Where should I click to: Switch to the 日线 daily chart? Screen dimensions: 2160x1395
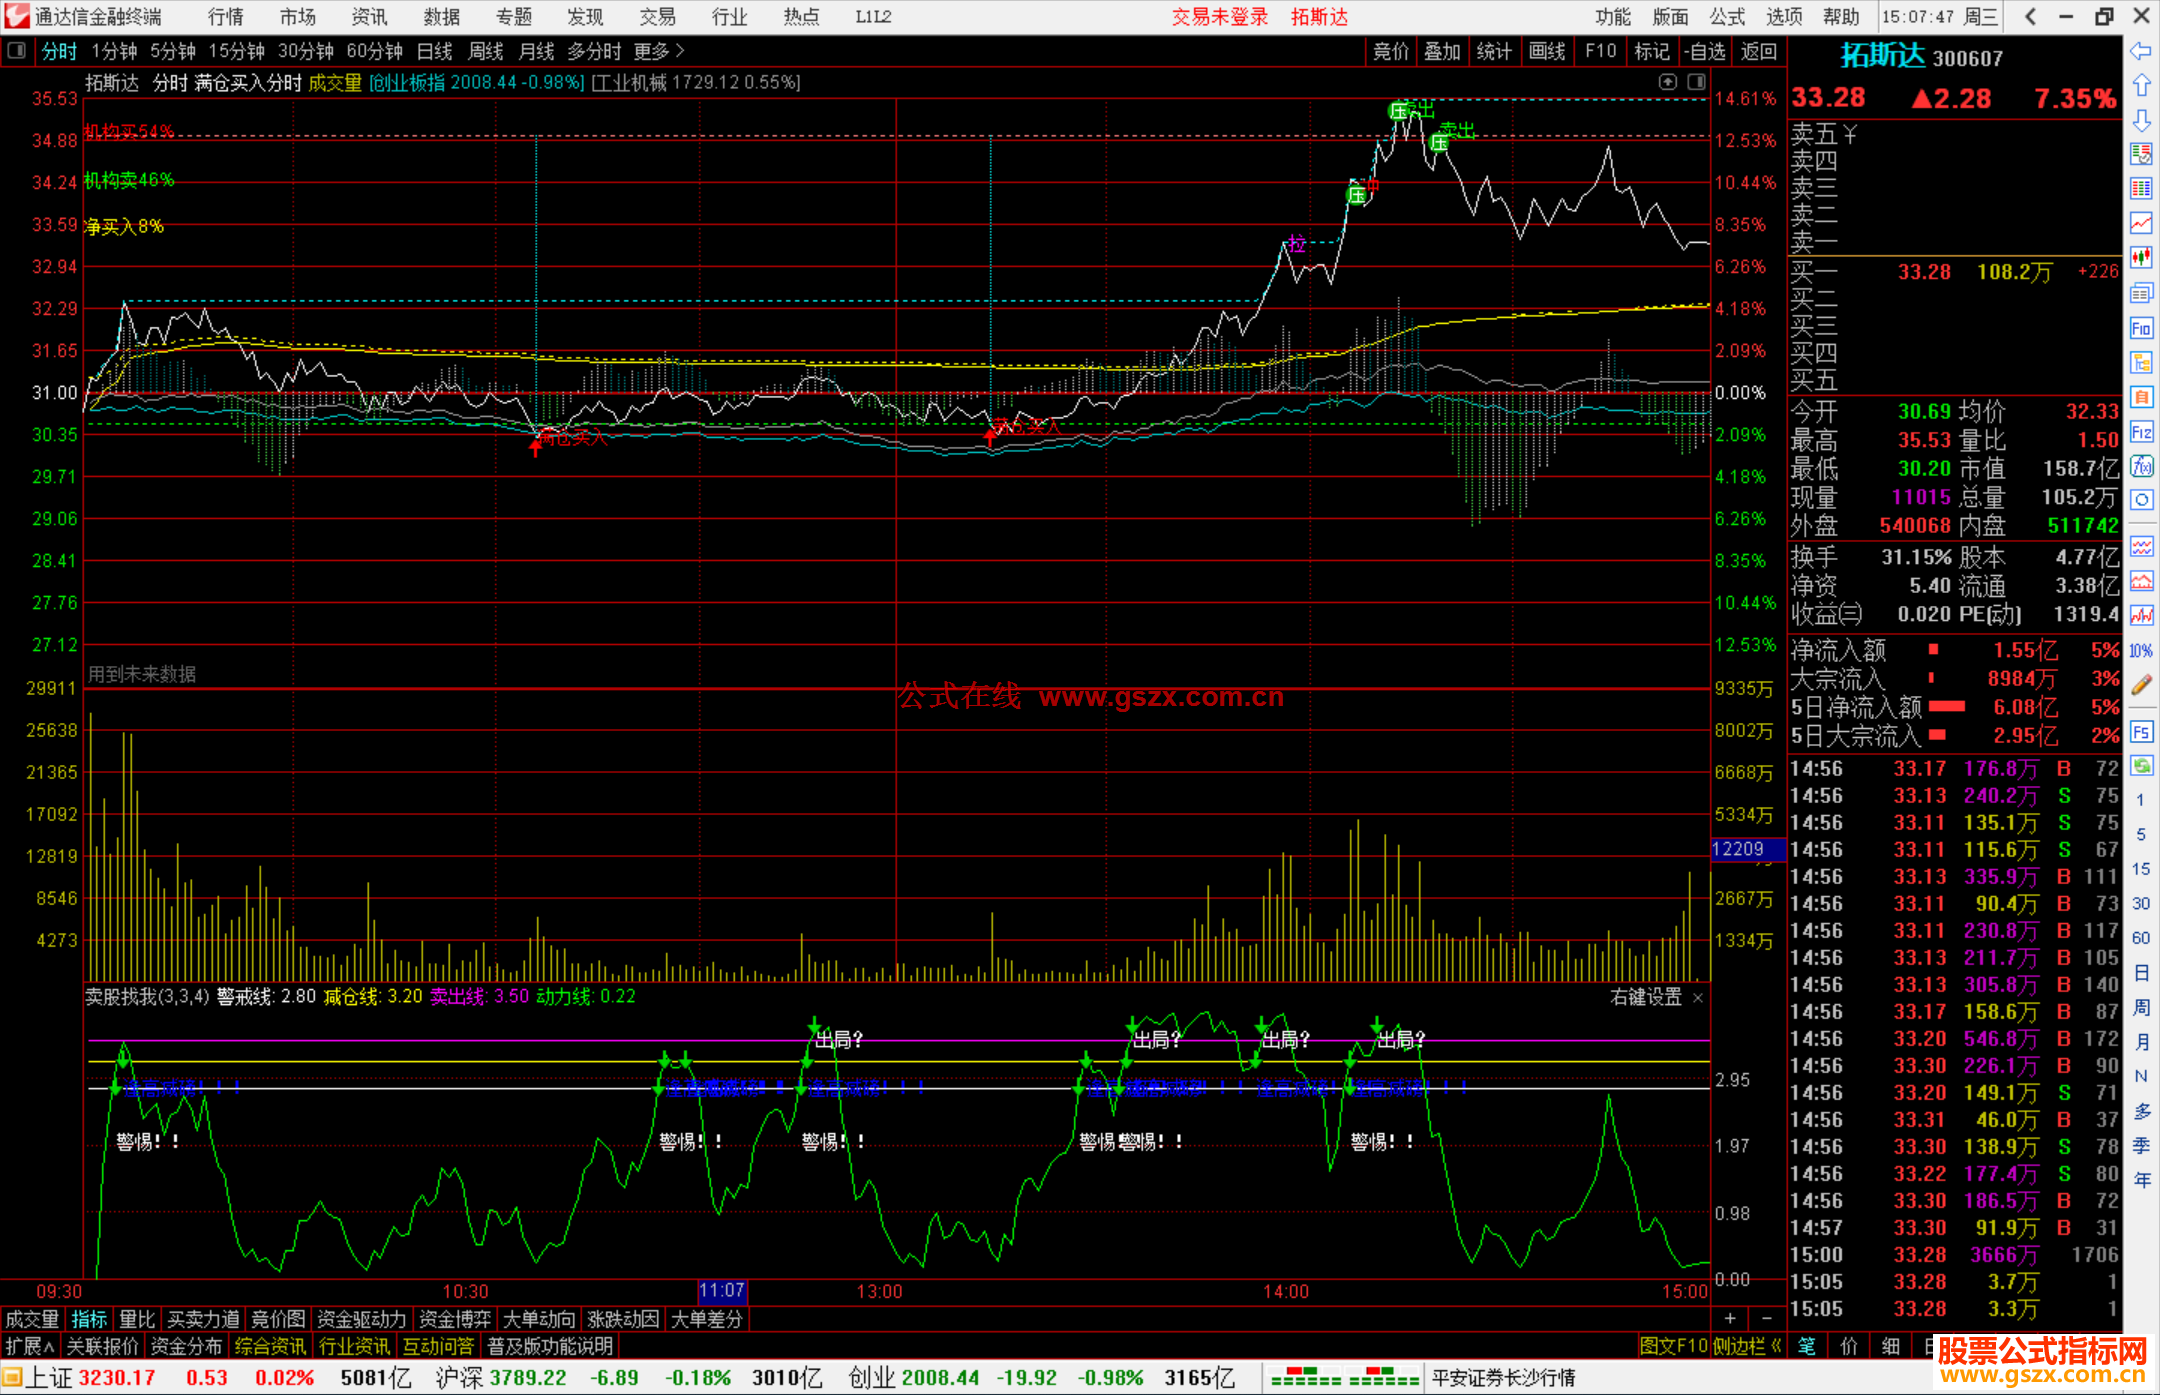(435, 51)
